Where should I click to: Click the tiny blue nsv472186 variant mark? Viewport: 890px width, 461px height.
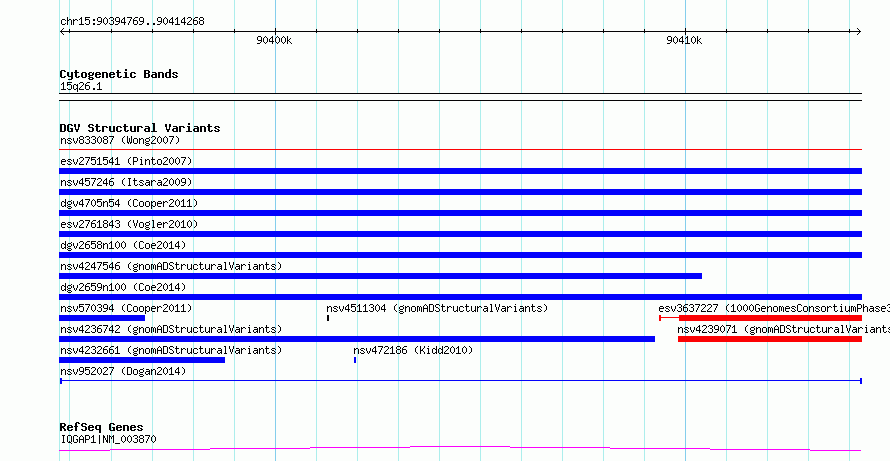355,360
